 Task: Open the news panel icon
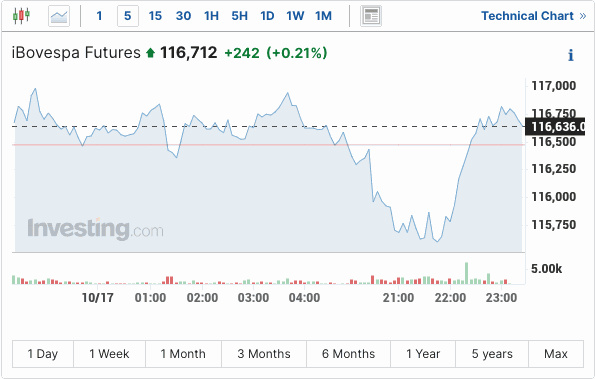(x=371, y=16)
